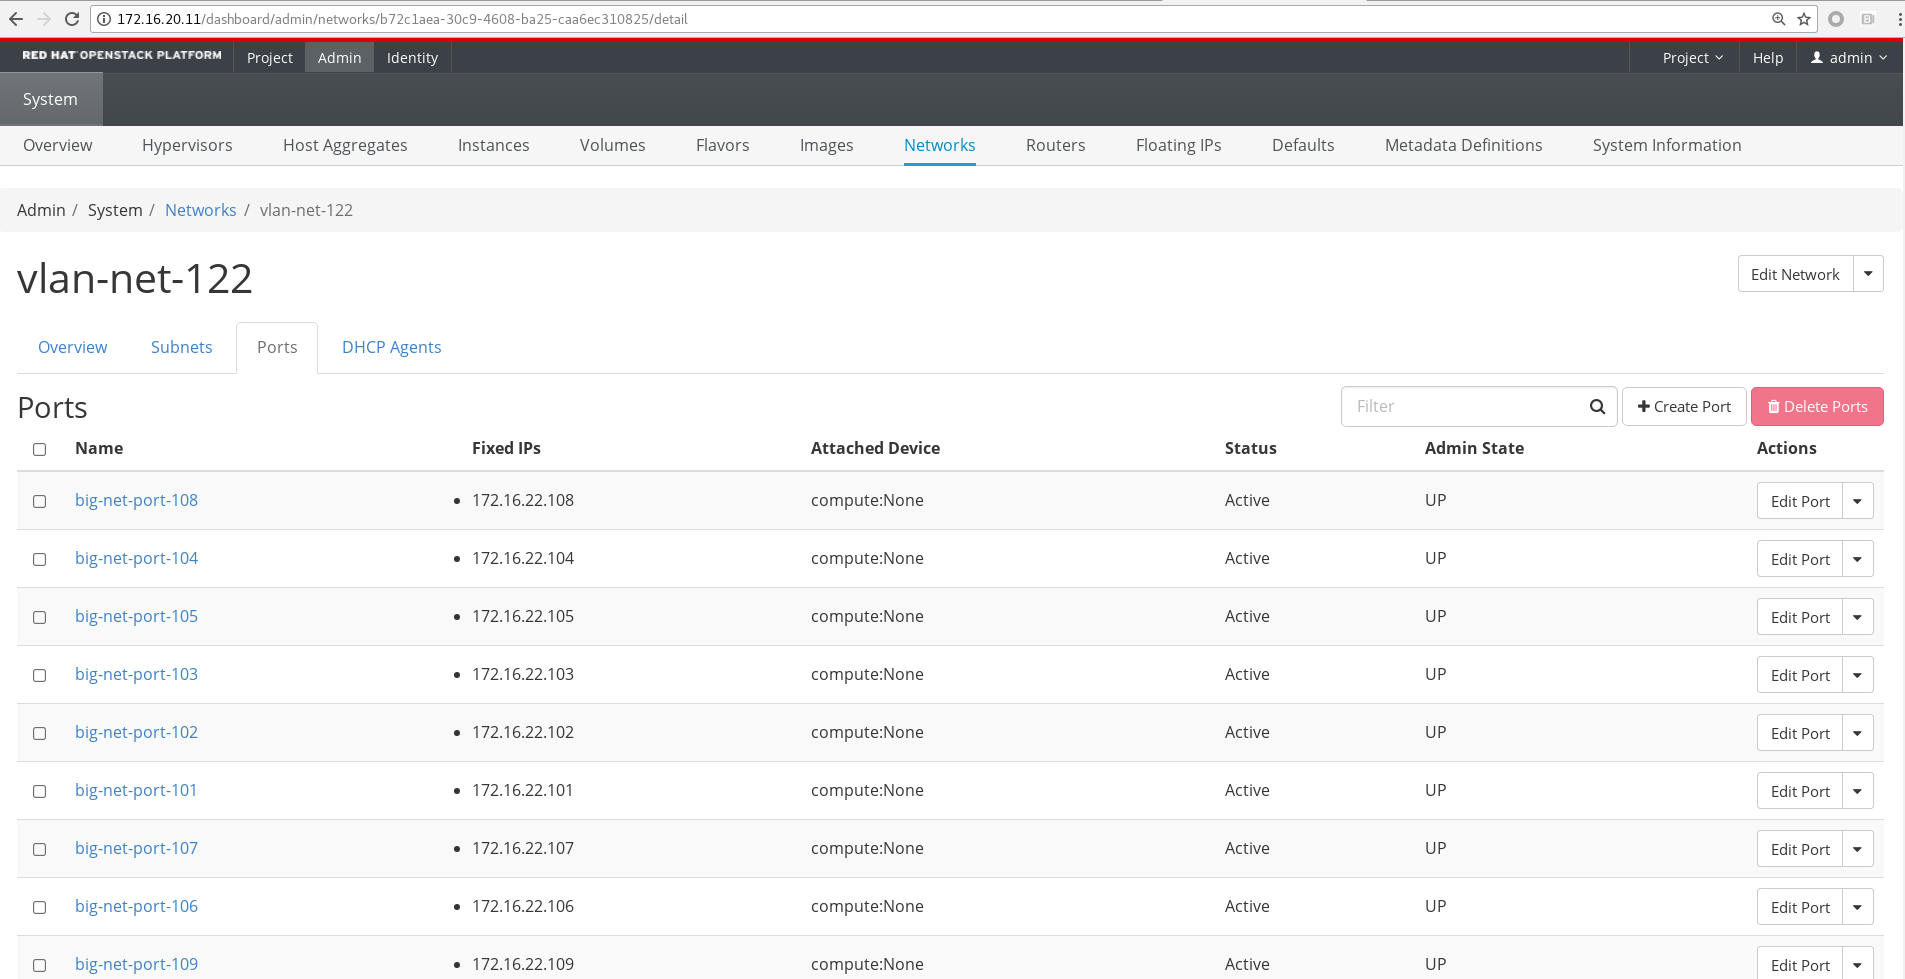Bookmark this page with the star icon
This screenshot has width=1905, height=979.
pos(1804,19)
